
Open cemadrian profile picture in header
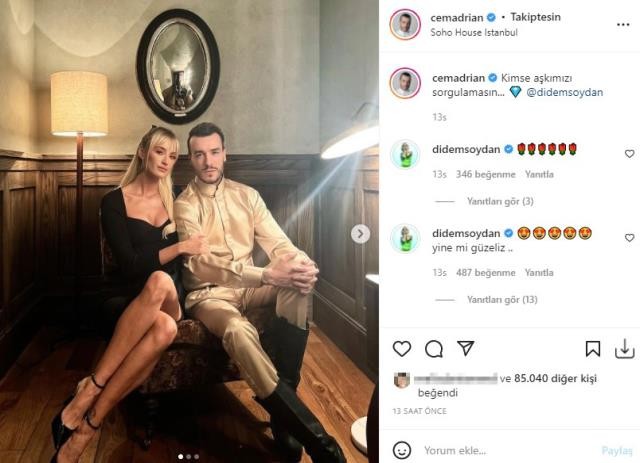[x=405, y=24]
